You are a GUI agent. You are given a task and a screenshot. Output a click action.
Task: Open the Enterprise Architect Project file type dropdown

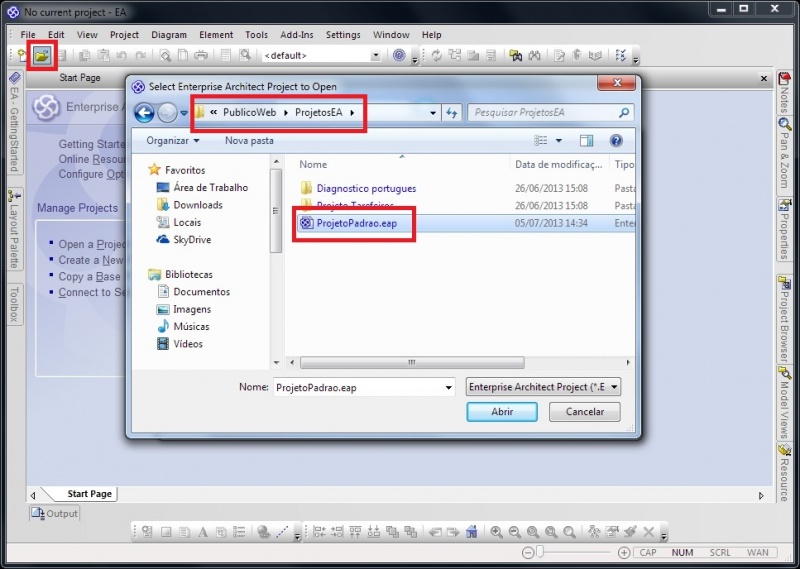click(x=543, y=387)
